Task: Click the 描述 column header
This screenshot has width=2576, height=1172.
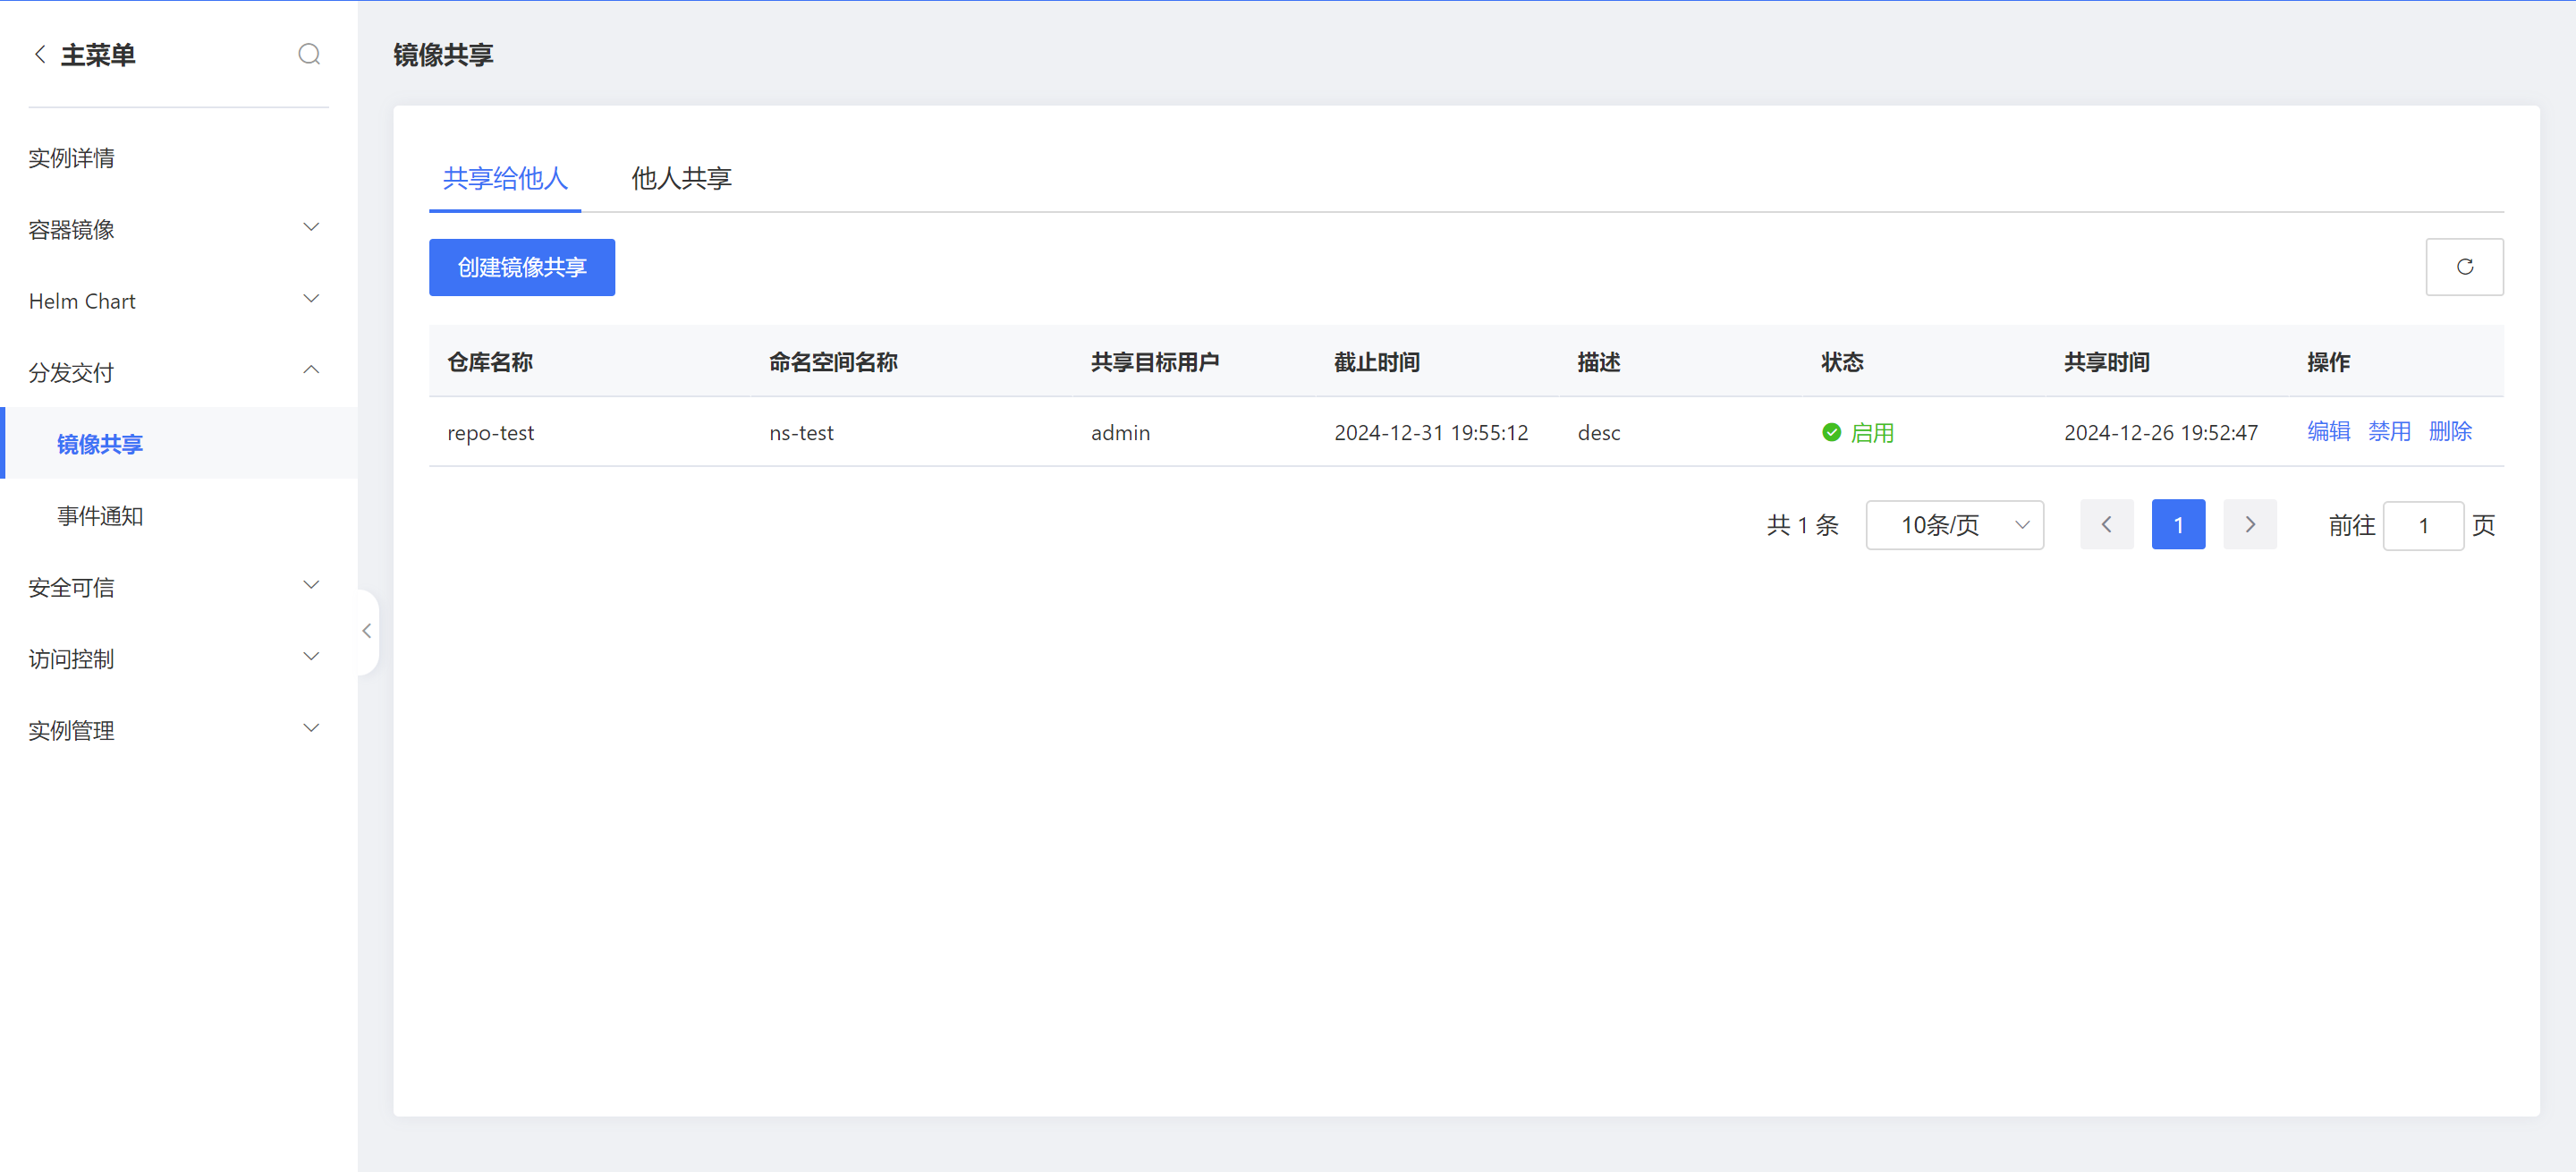Action: click(x=1599, y=361)
